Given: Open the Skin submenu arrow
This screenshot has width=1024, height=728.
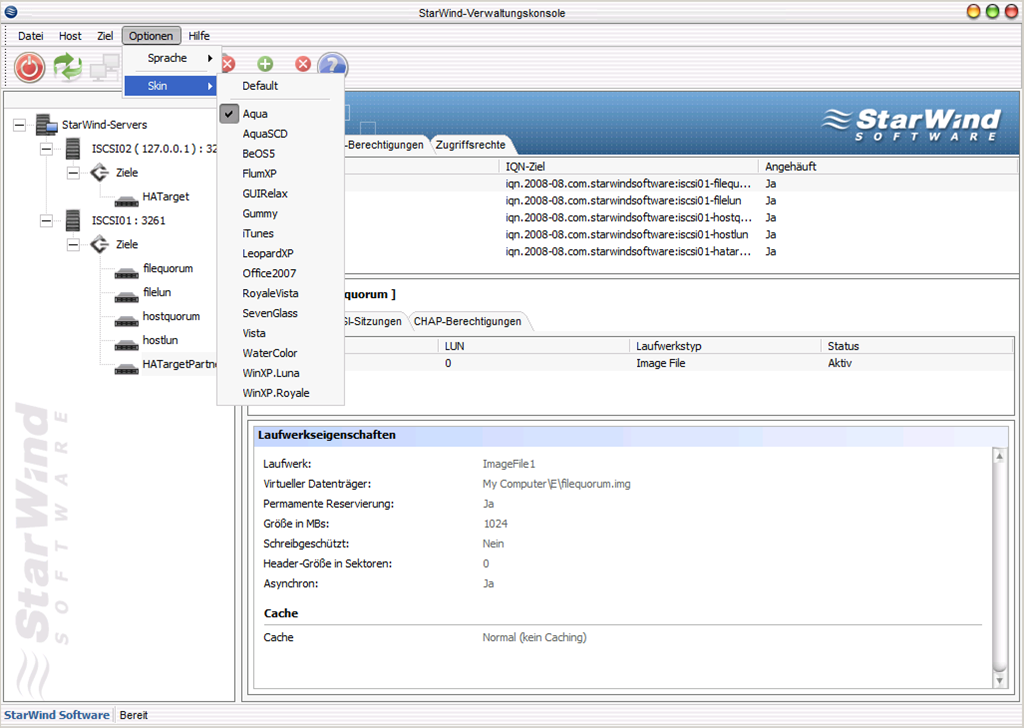Looking at the screenshot, I should pos(210,86).
